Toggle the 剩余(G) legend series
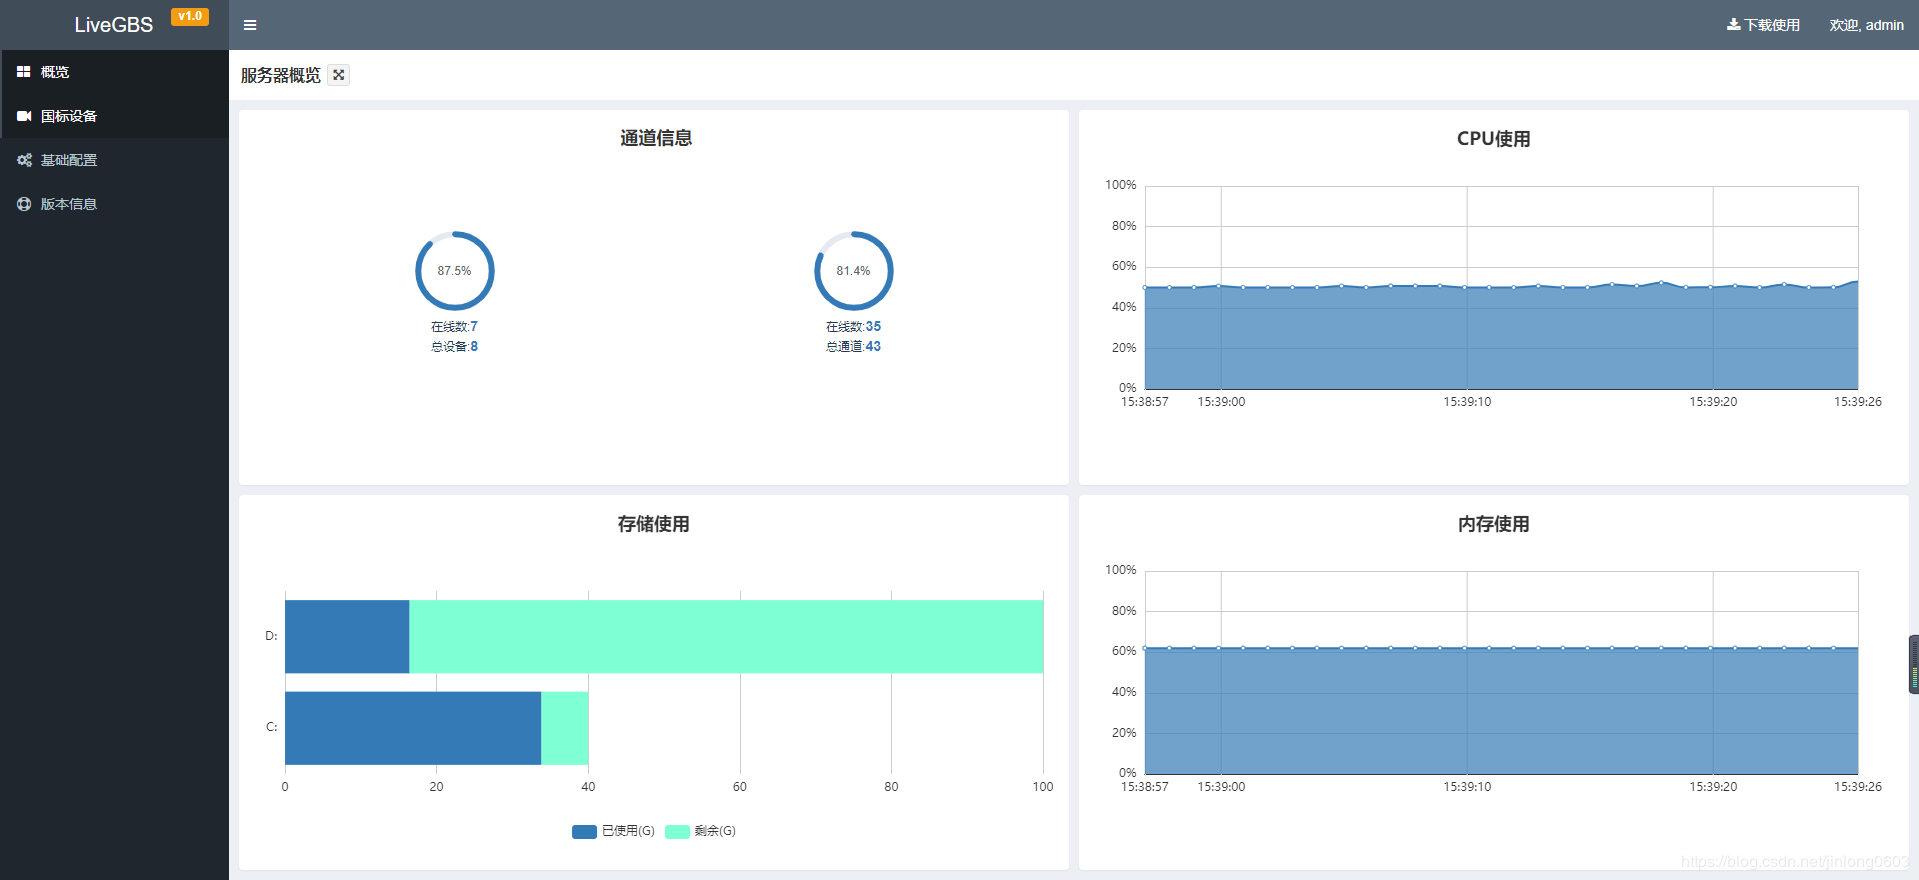Image resolution: width=1919 pixels, height=880 pixels. click(x=700, y=831)
